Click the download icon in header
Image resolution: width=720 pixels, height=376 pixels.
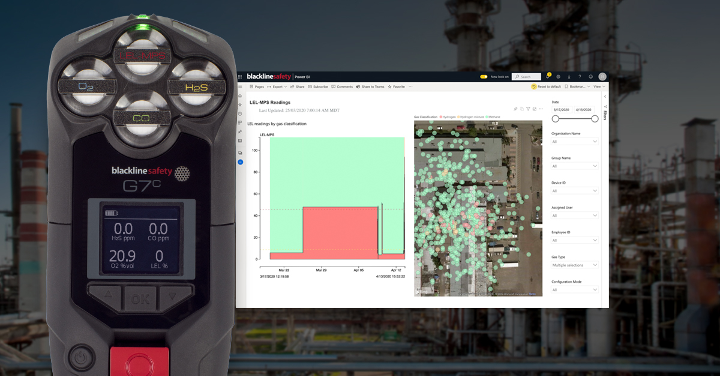tap(569, 77)
